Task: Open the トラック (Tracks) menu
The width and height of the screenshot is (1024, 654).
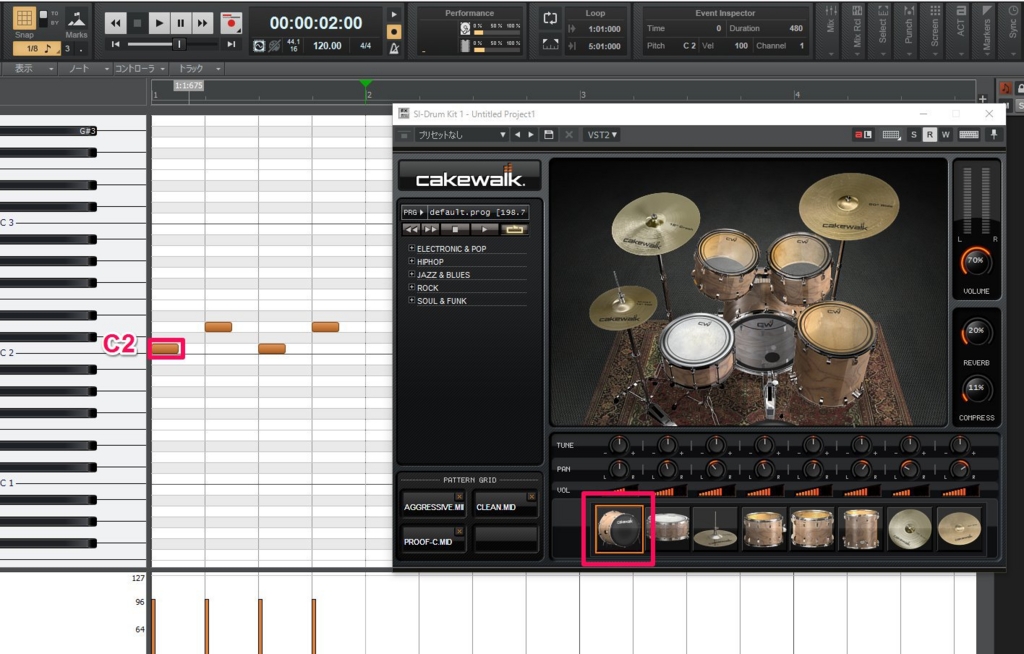Action: pyautogui.click(x=197, y=68)
